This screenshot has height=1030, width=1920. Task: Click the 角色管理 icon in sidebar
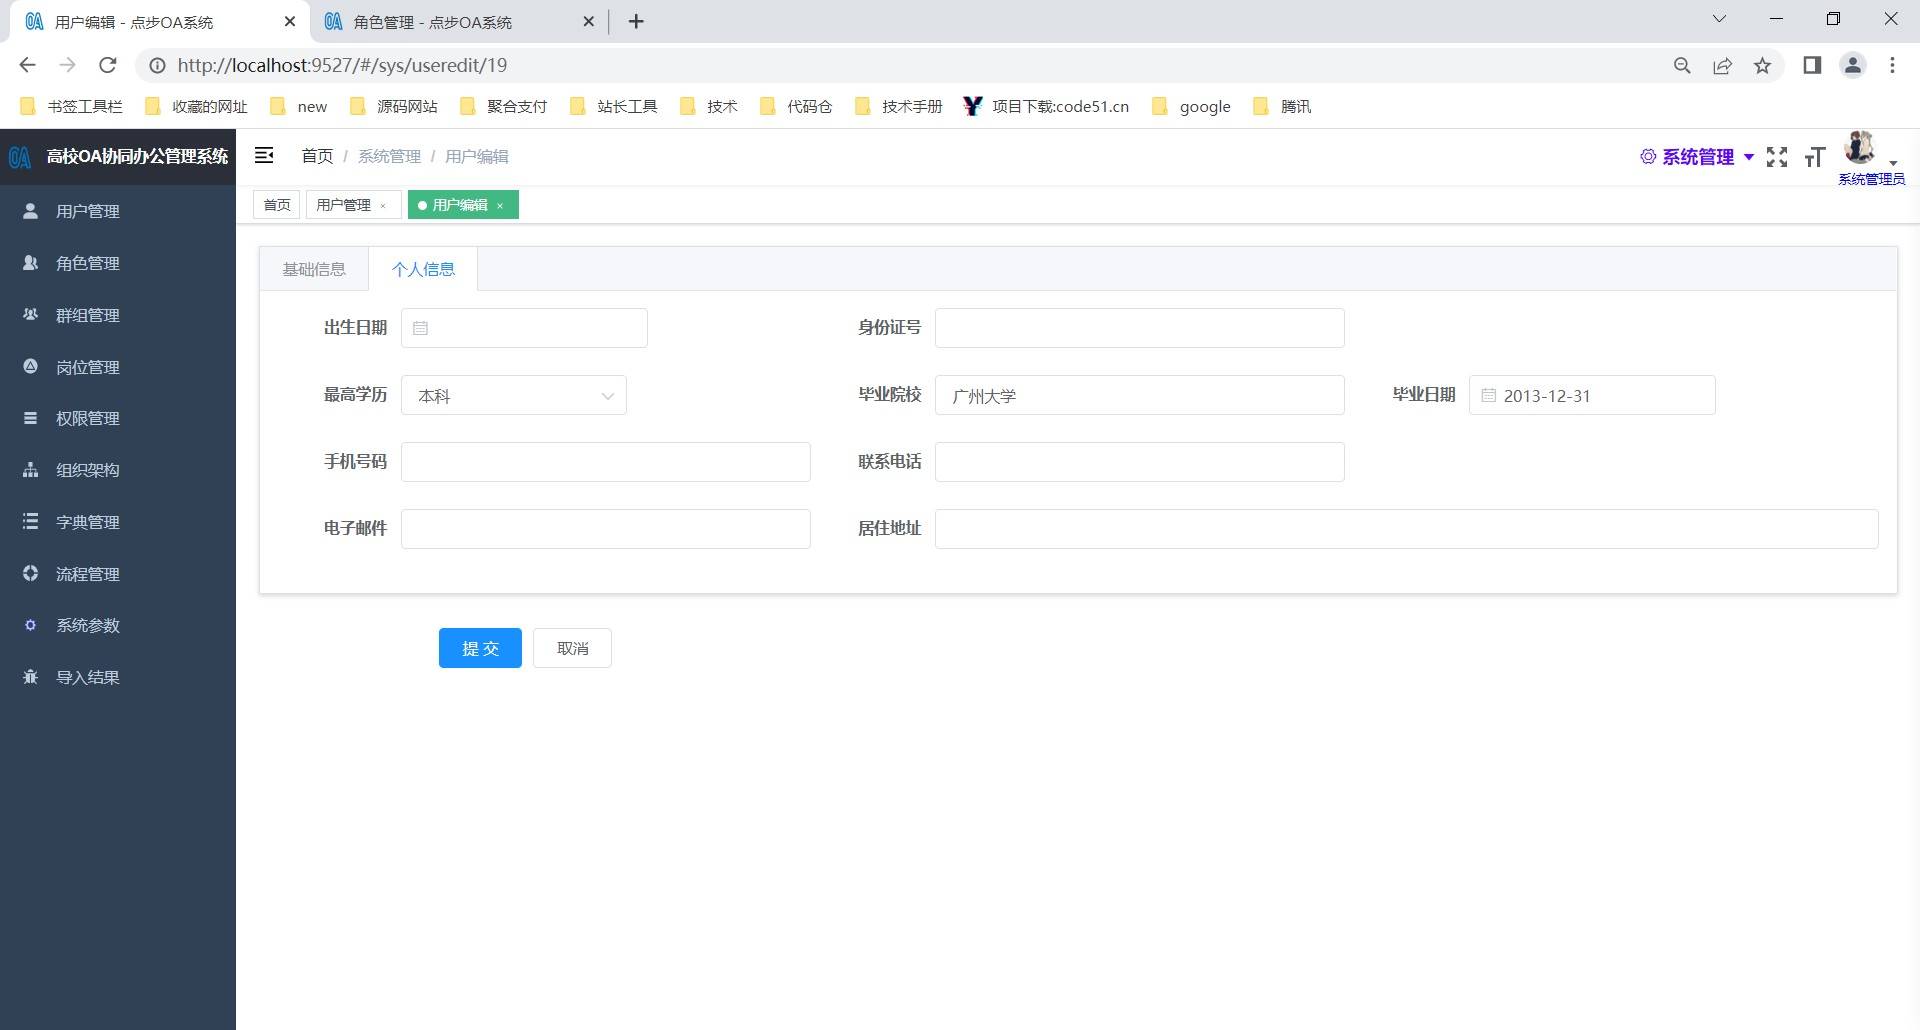click(x=30, y=263)
